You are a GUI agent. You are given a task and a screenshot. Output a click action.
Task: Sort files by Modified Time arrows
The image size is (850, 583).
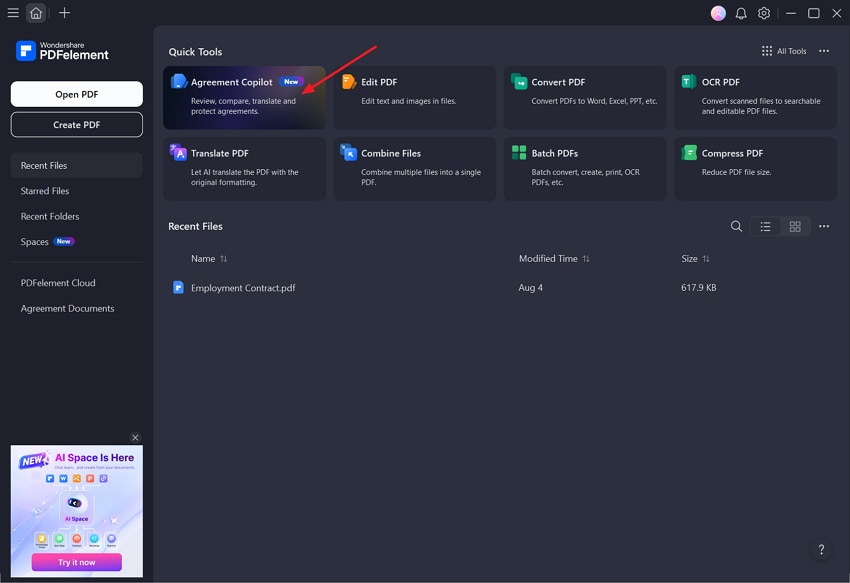[585, 259]
